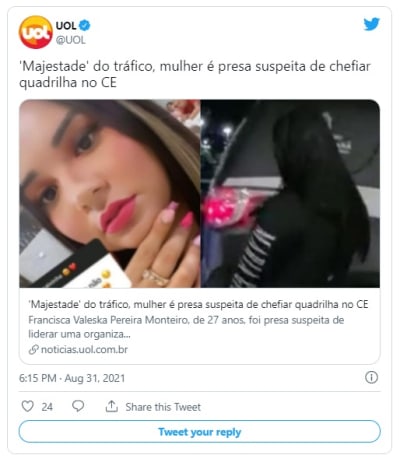Click the 24 likes count
The height and width of the screenshot is (462, 400).
47,407
